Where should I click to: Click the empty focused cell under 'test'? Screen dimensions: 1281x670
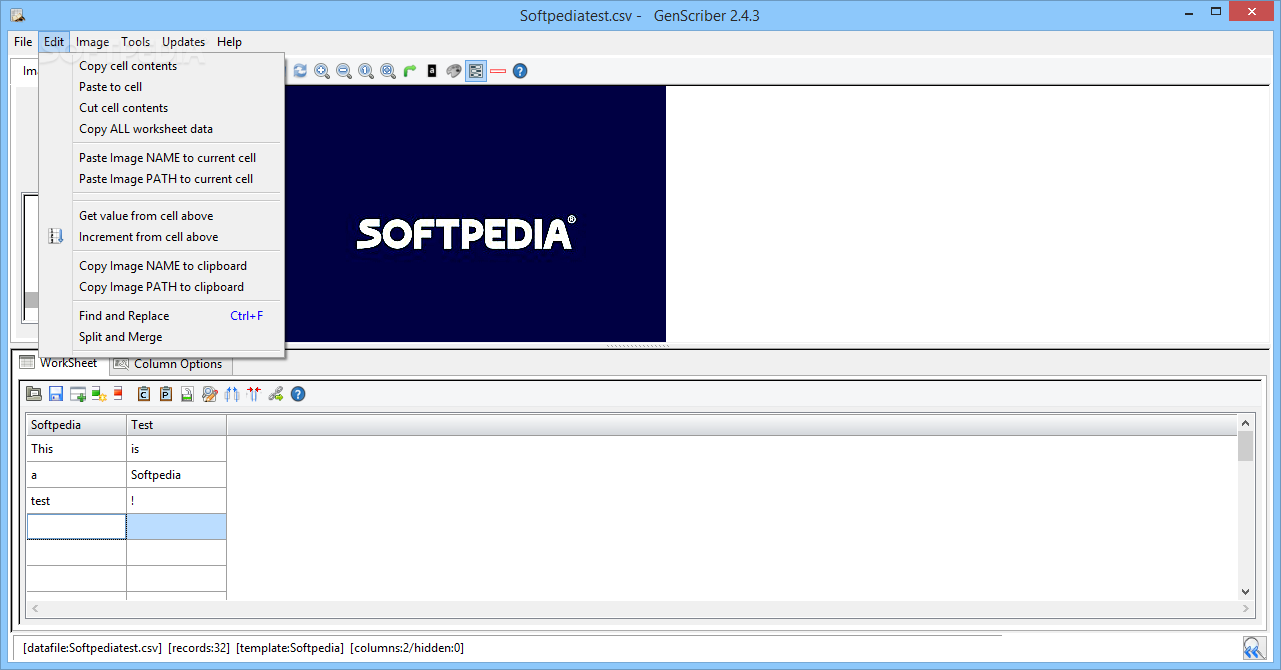[x=76, y=527]
